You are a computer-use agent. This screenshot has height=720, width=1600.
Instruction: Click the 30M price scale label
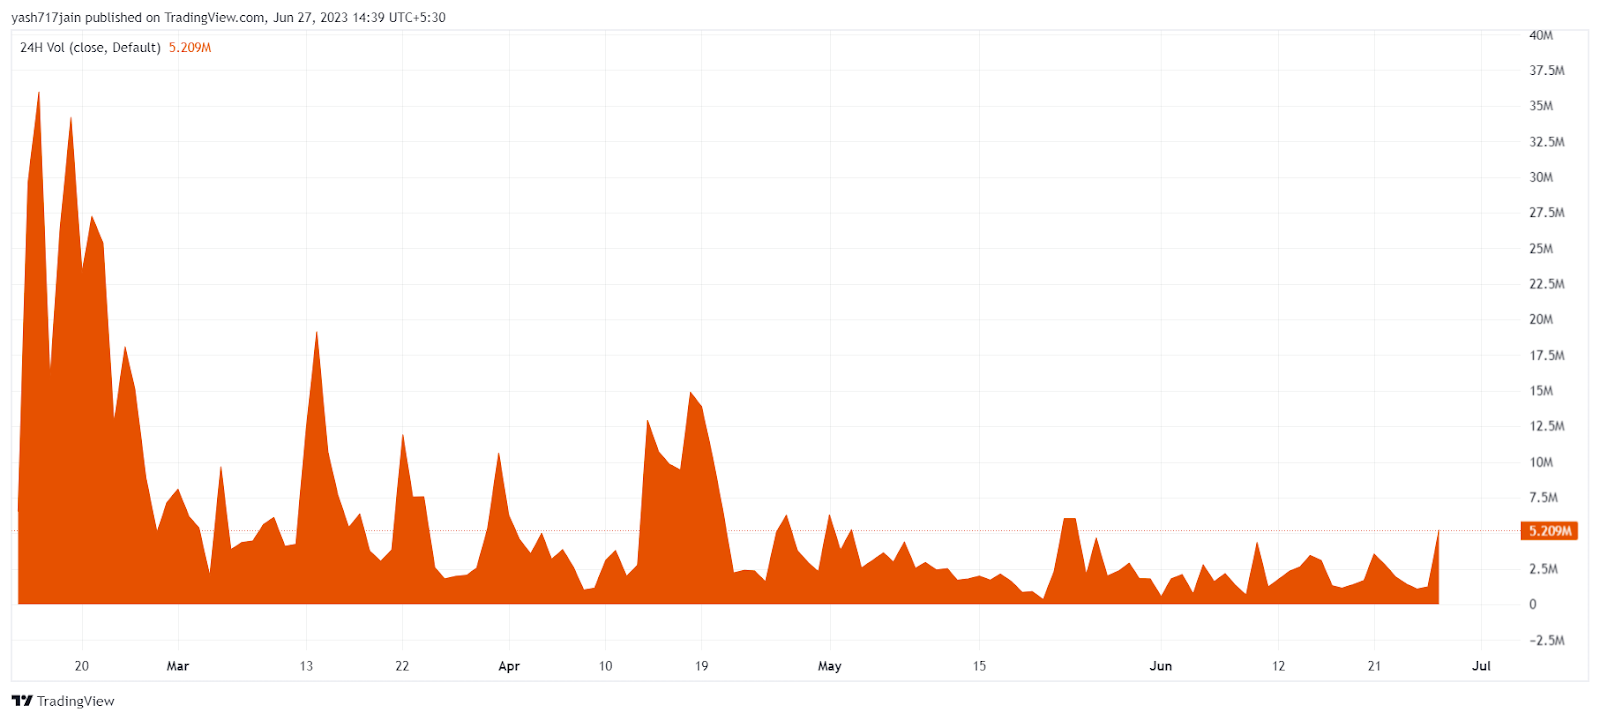tap(1541, 177)
